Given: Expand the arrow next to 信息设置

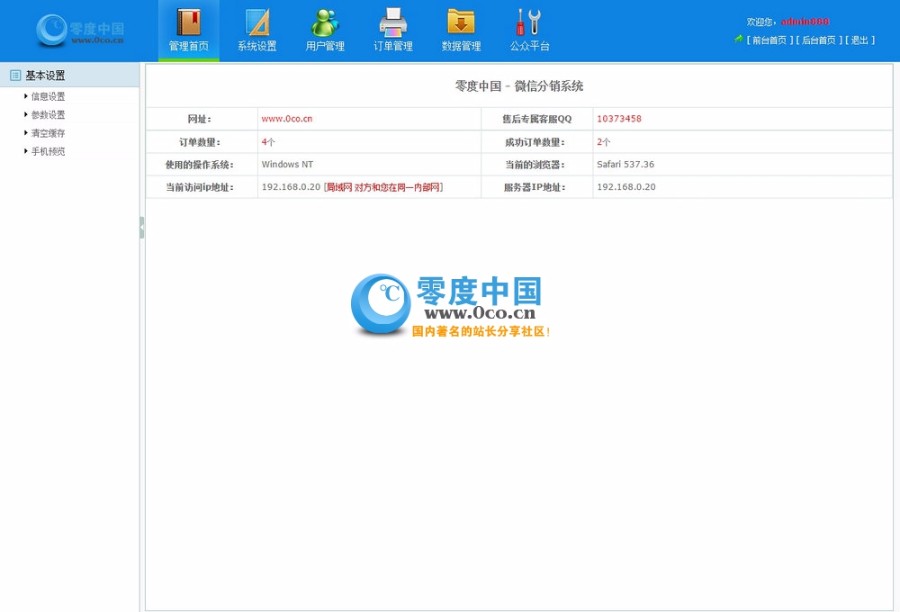Looking at the screenshot, I should [x=26, y=96].
